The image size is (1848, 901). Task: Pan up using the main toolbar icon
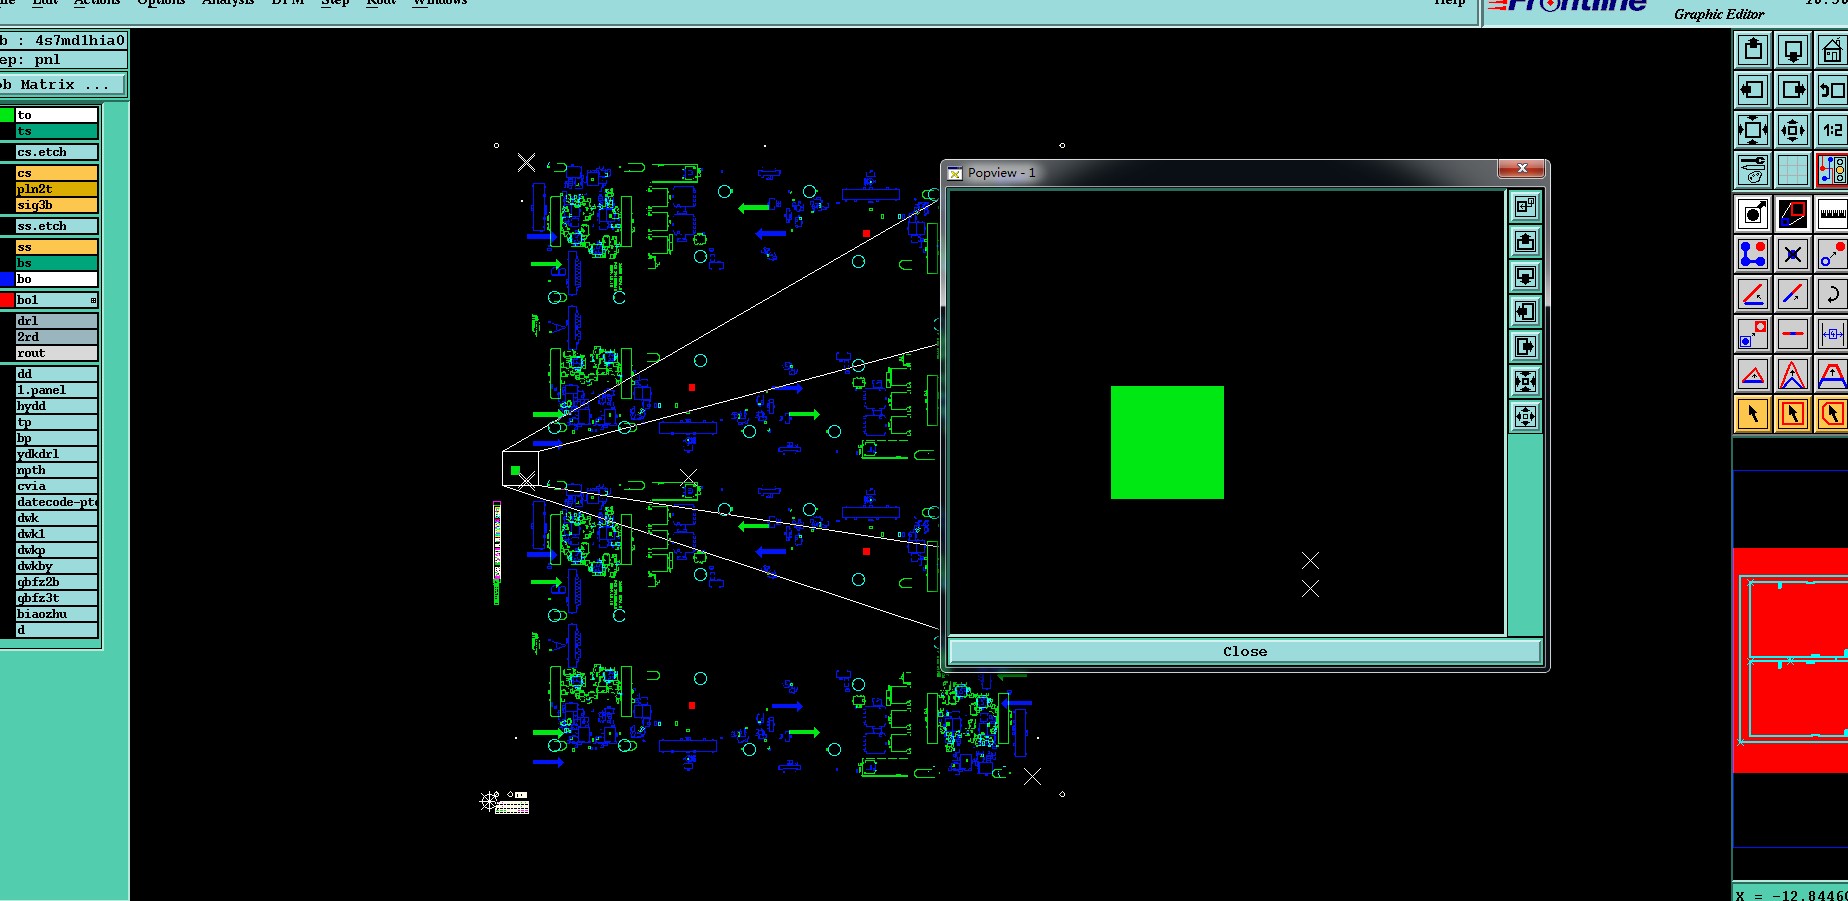(x=1753, y=49)
